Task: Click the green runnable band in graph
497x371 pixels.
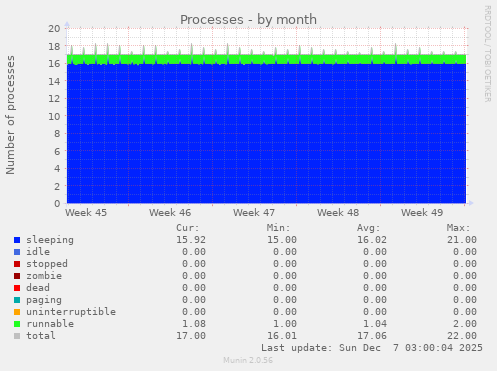Action: 266,59
